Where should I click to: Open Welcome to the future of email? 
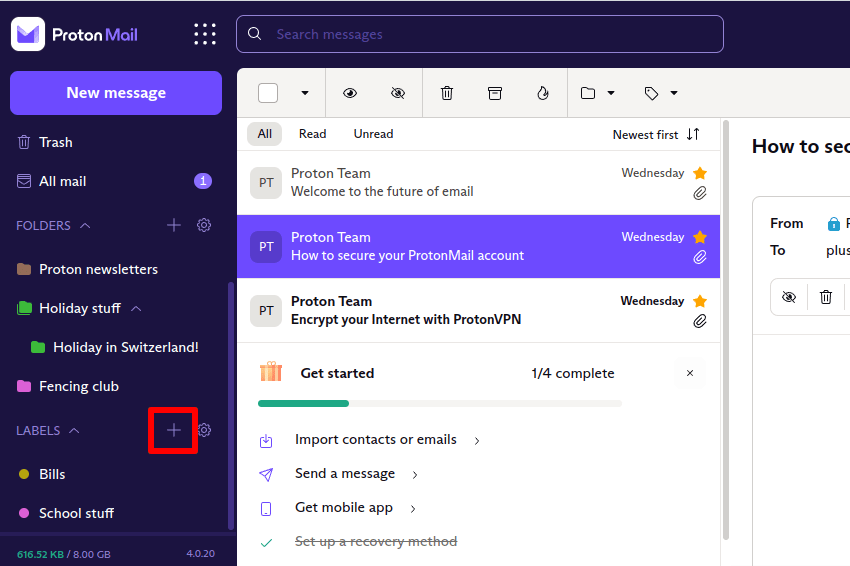click(479, 183)
